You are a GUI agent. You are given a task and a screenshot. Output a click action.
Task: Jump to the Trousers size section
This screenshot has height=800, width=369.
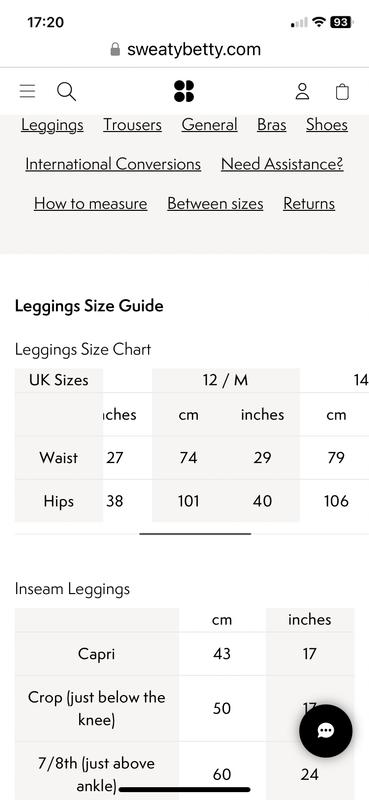[133, 125]
